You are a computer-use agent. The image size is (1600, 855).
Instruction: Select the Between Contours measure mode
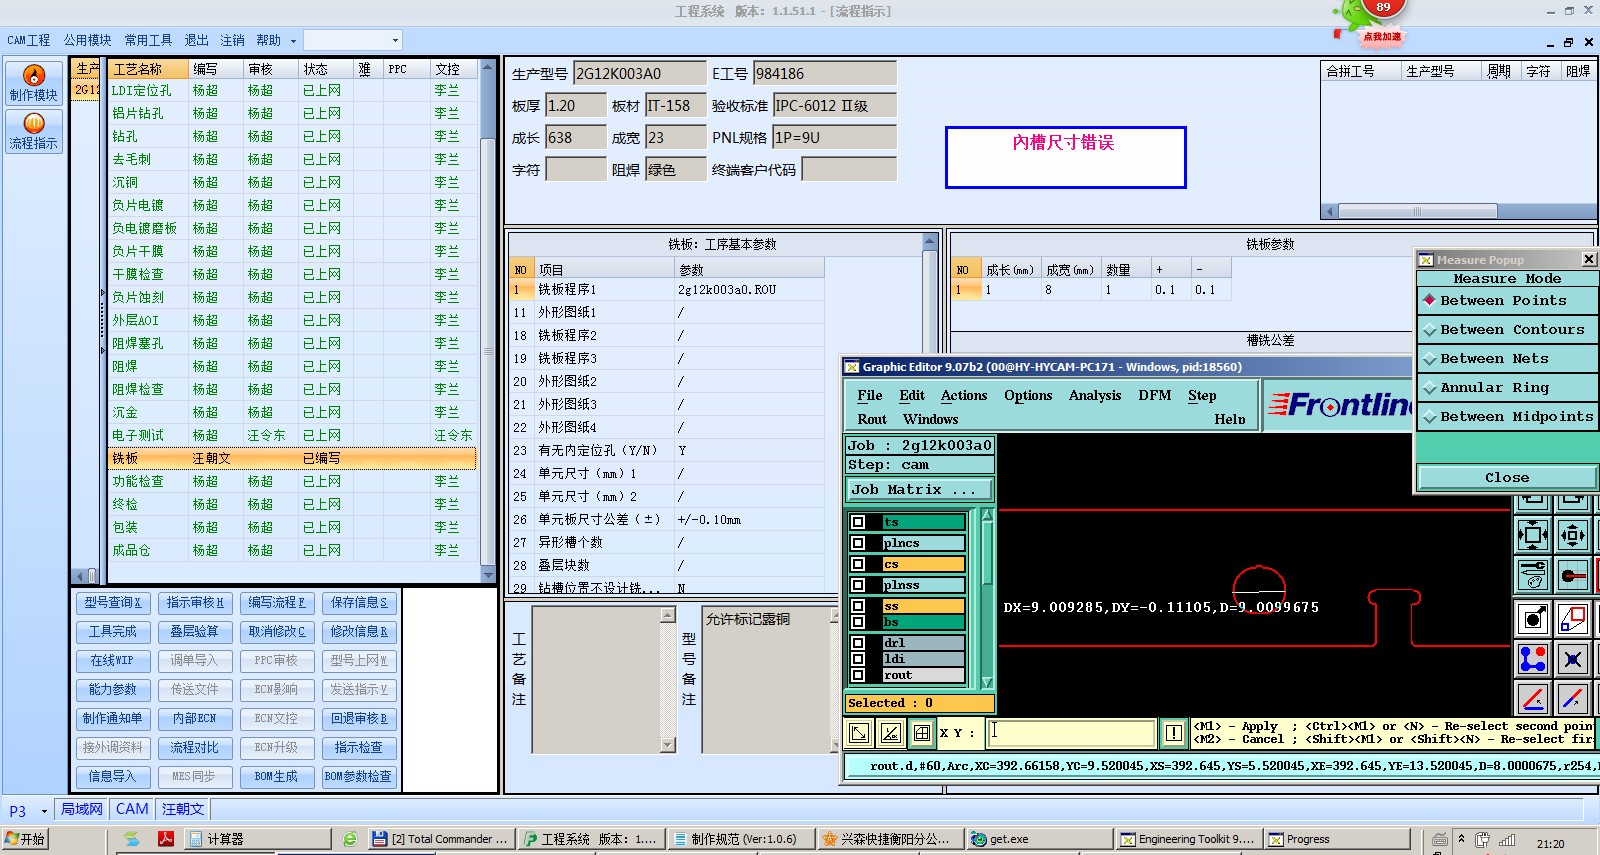(1507, 329)
